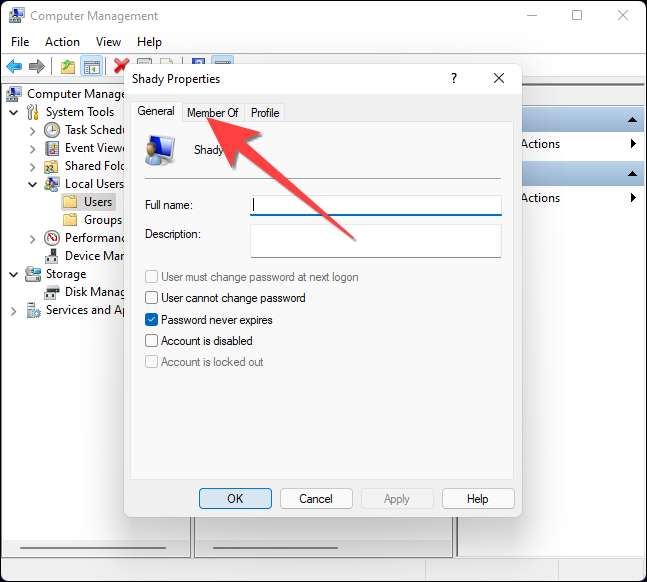Viewport: 647px width, 582px height.
Task: Uncheck Password never expires checkbox
Action: click(151, 319)
